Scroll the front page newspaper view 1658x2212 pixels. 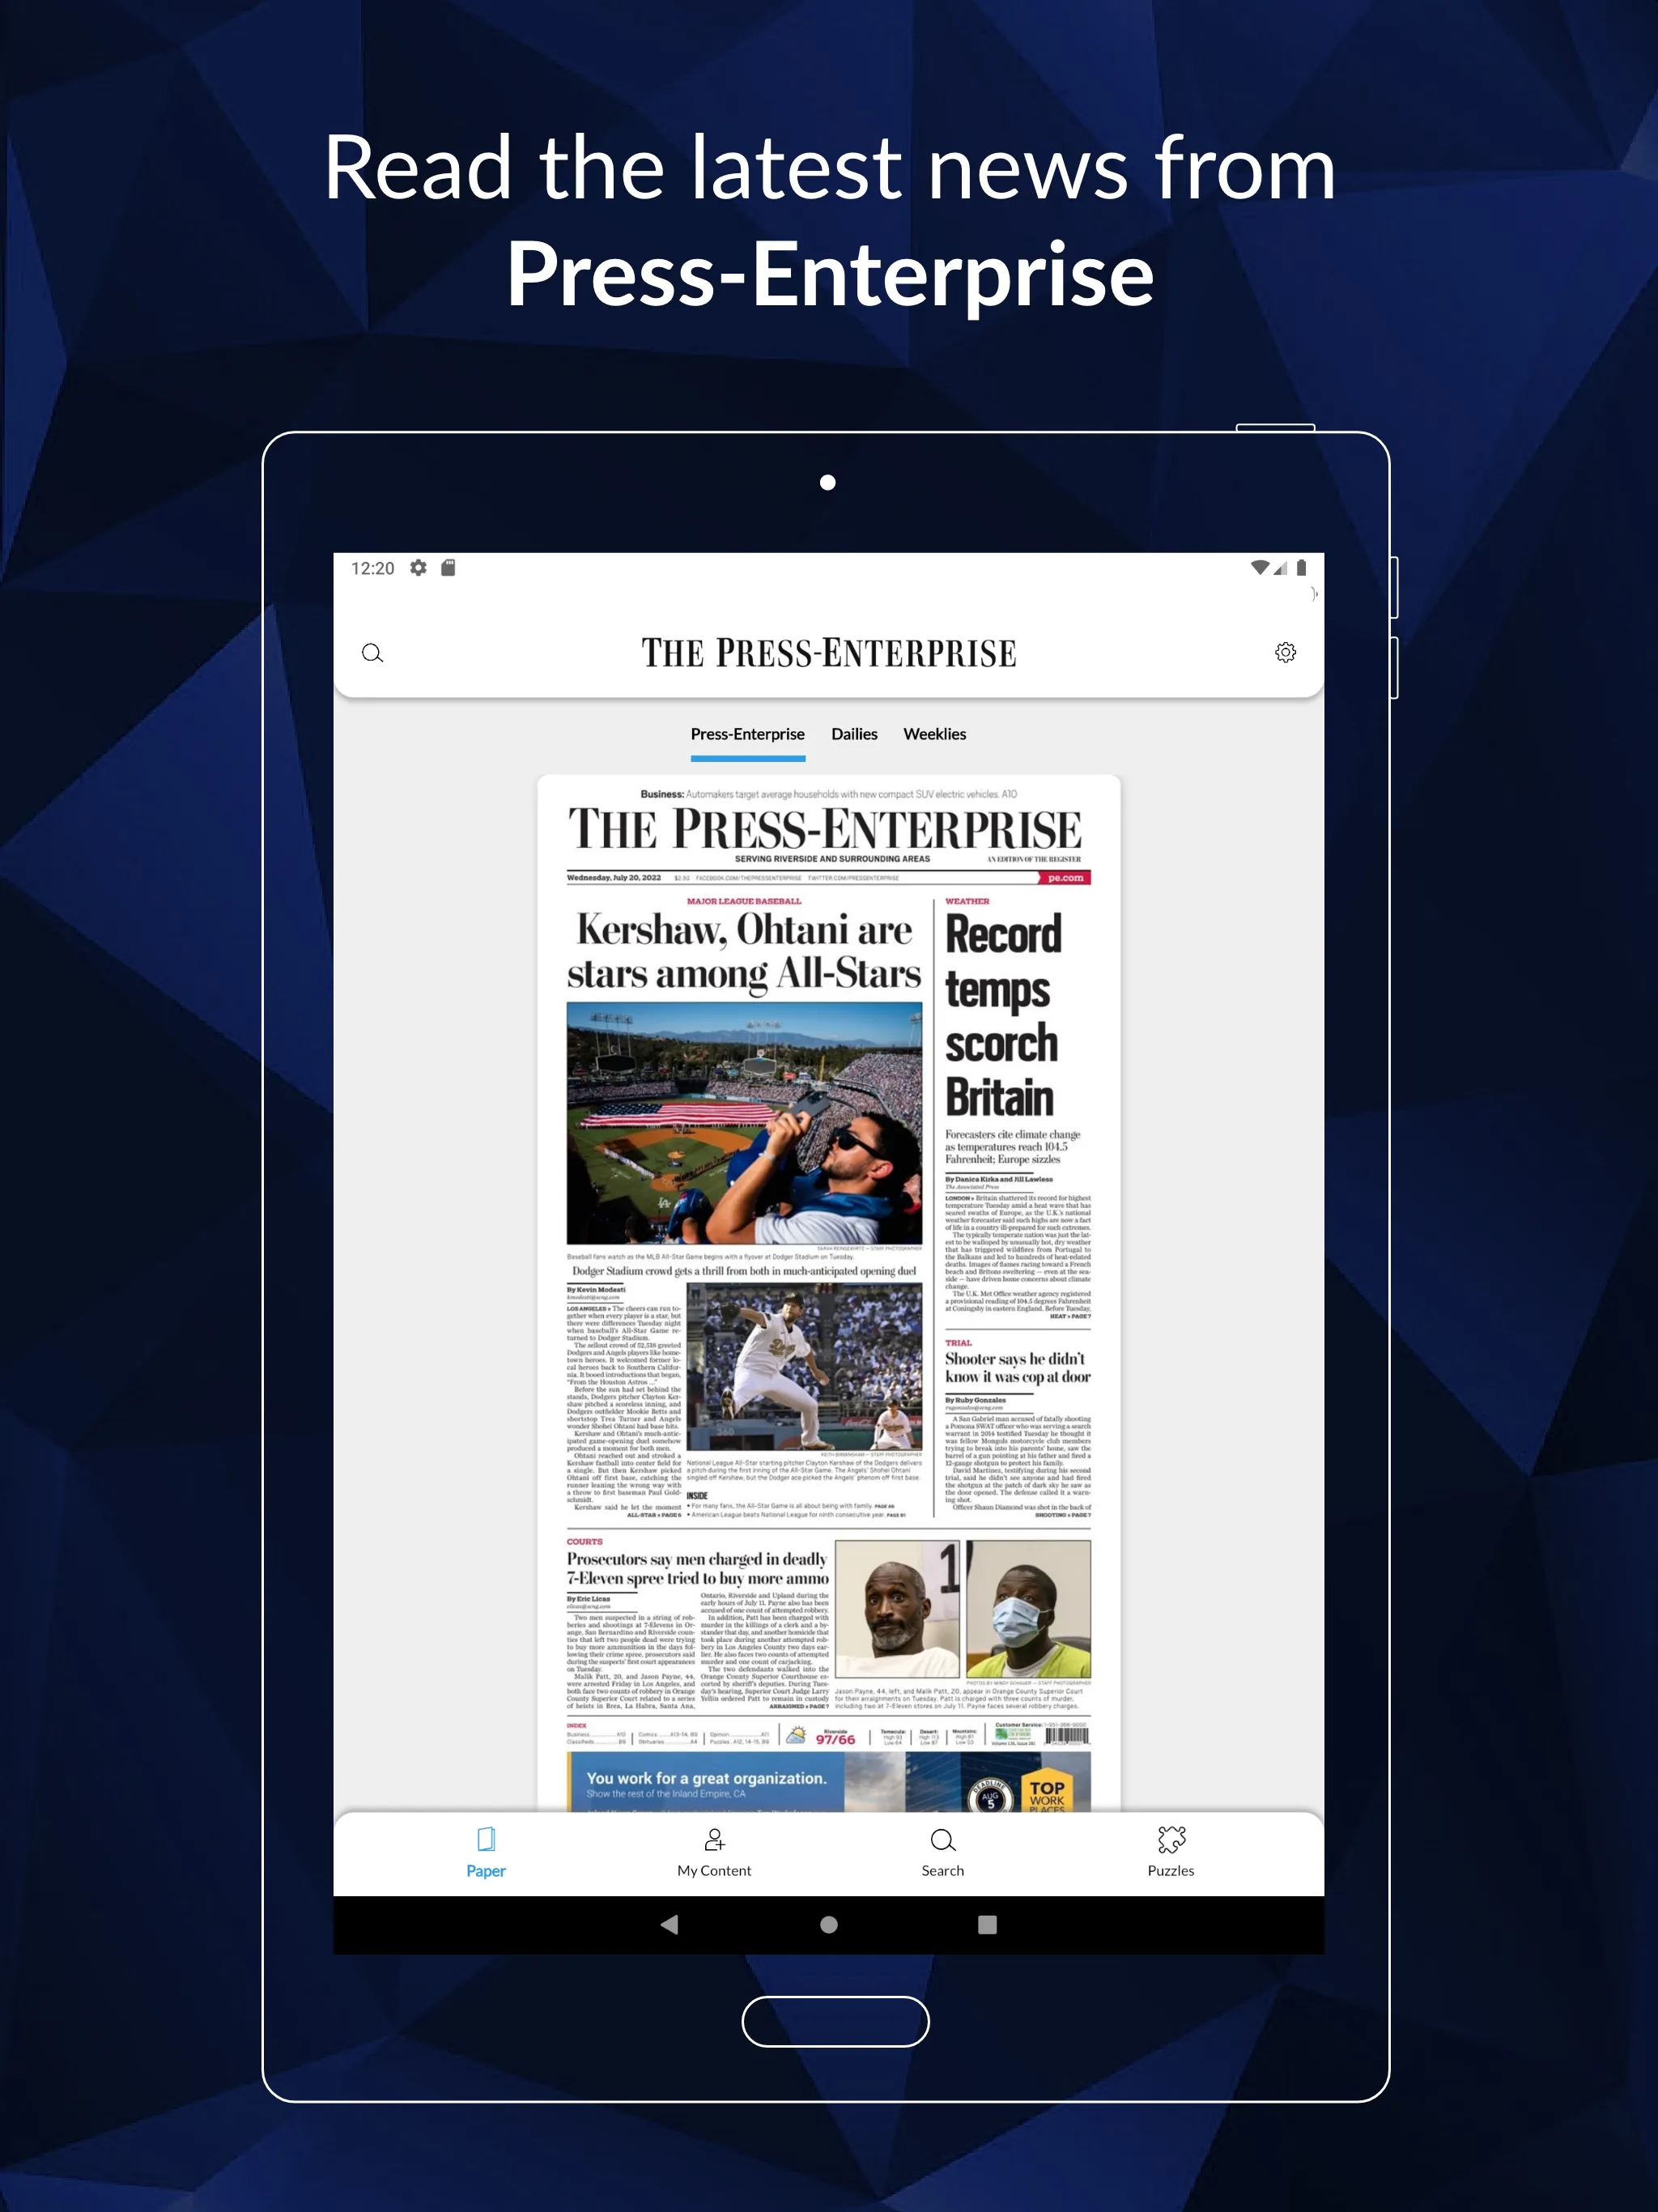[x=831, y=1271]
